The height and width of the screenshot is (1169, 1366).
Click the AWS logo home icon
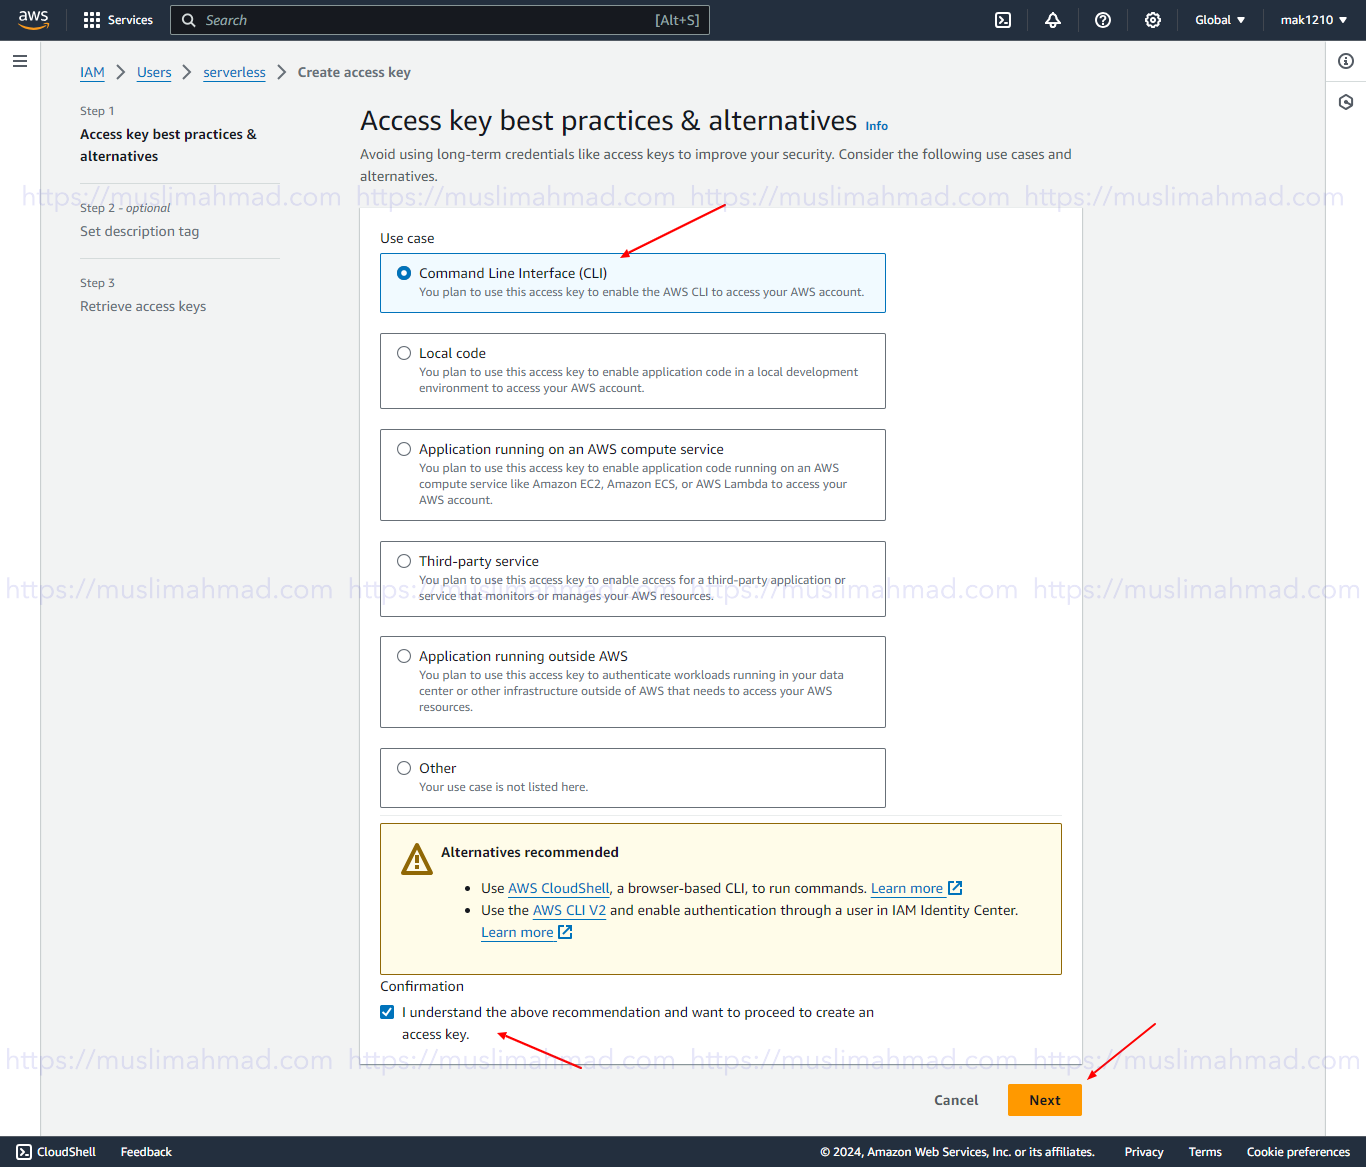(33, 20)
